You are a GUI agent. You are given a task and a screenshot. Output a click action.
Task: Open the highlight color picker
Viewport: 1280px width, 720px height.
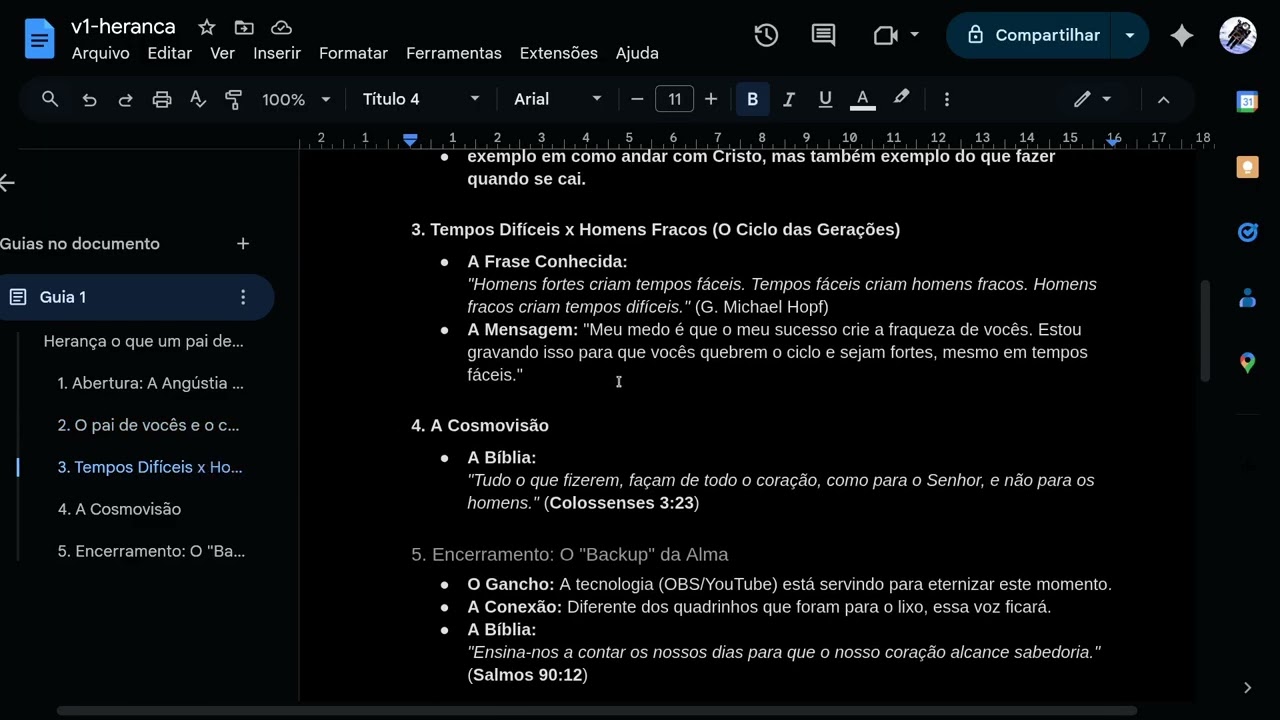coord(901,99)
